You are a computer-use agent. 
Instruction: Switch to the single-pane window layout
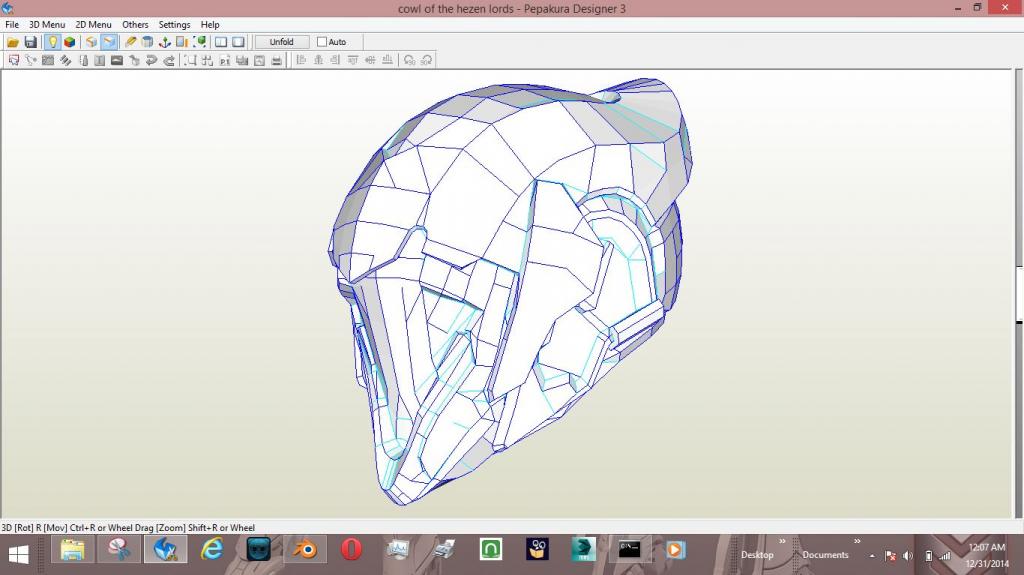coord(238,42)
